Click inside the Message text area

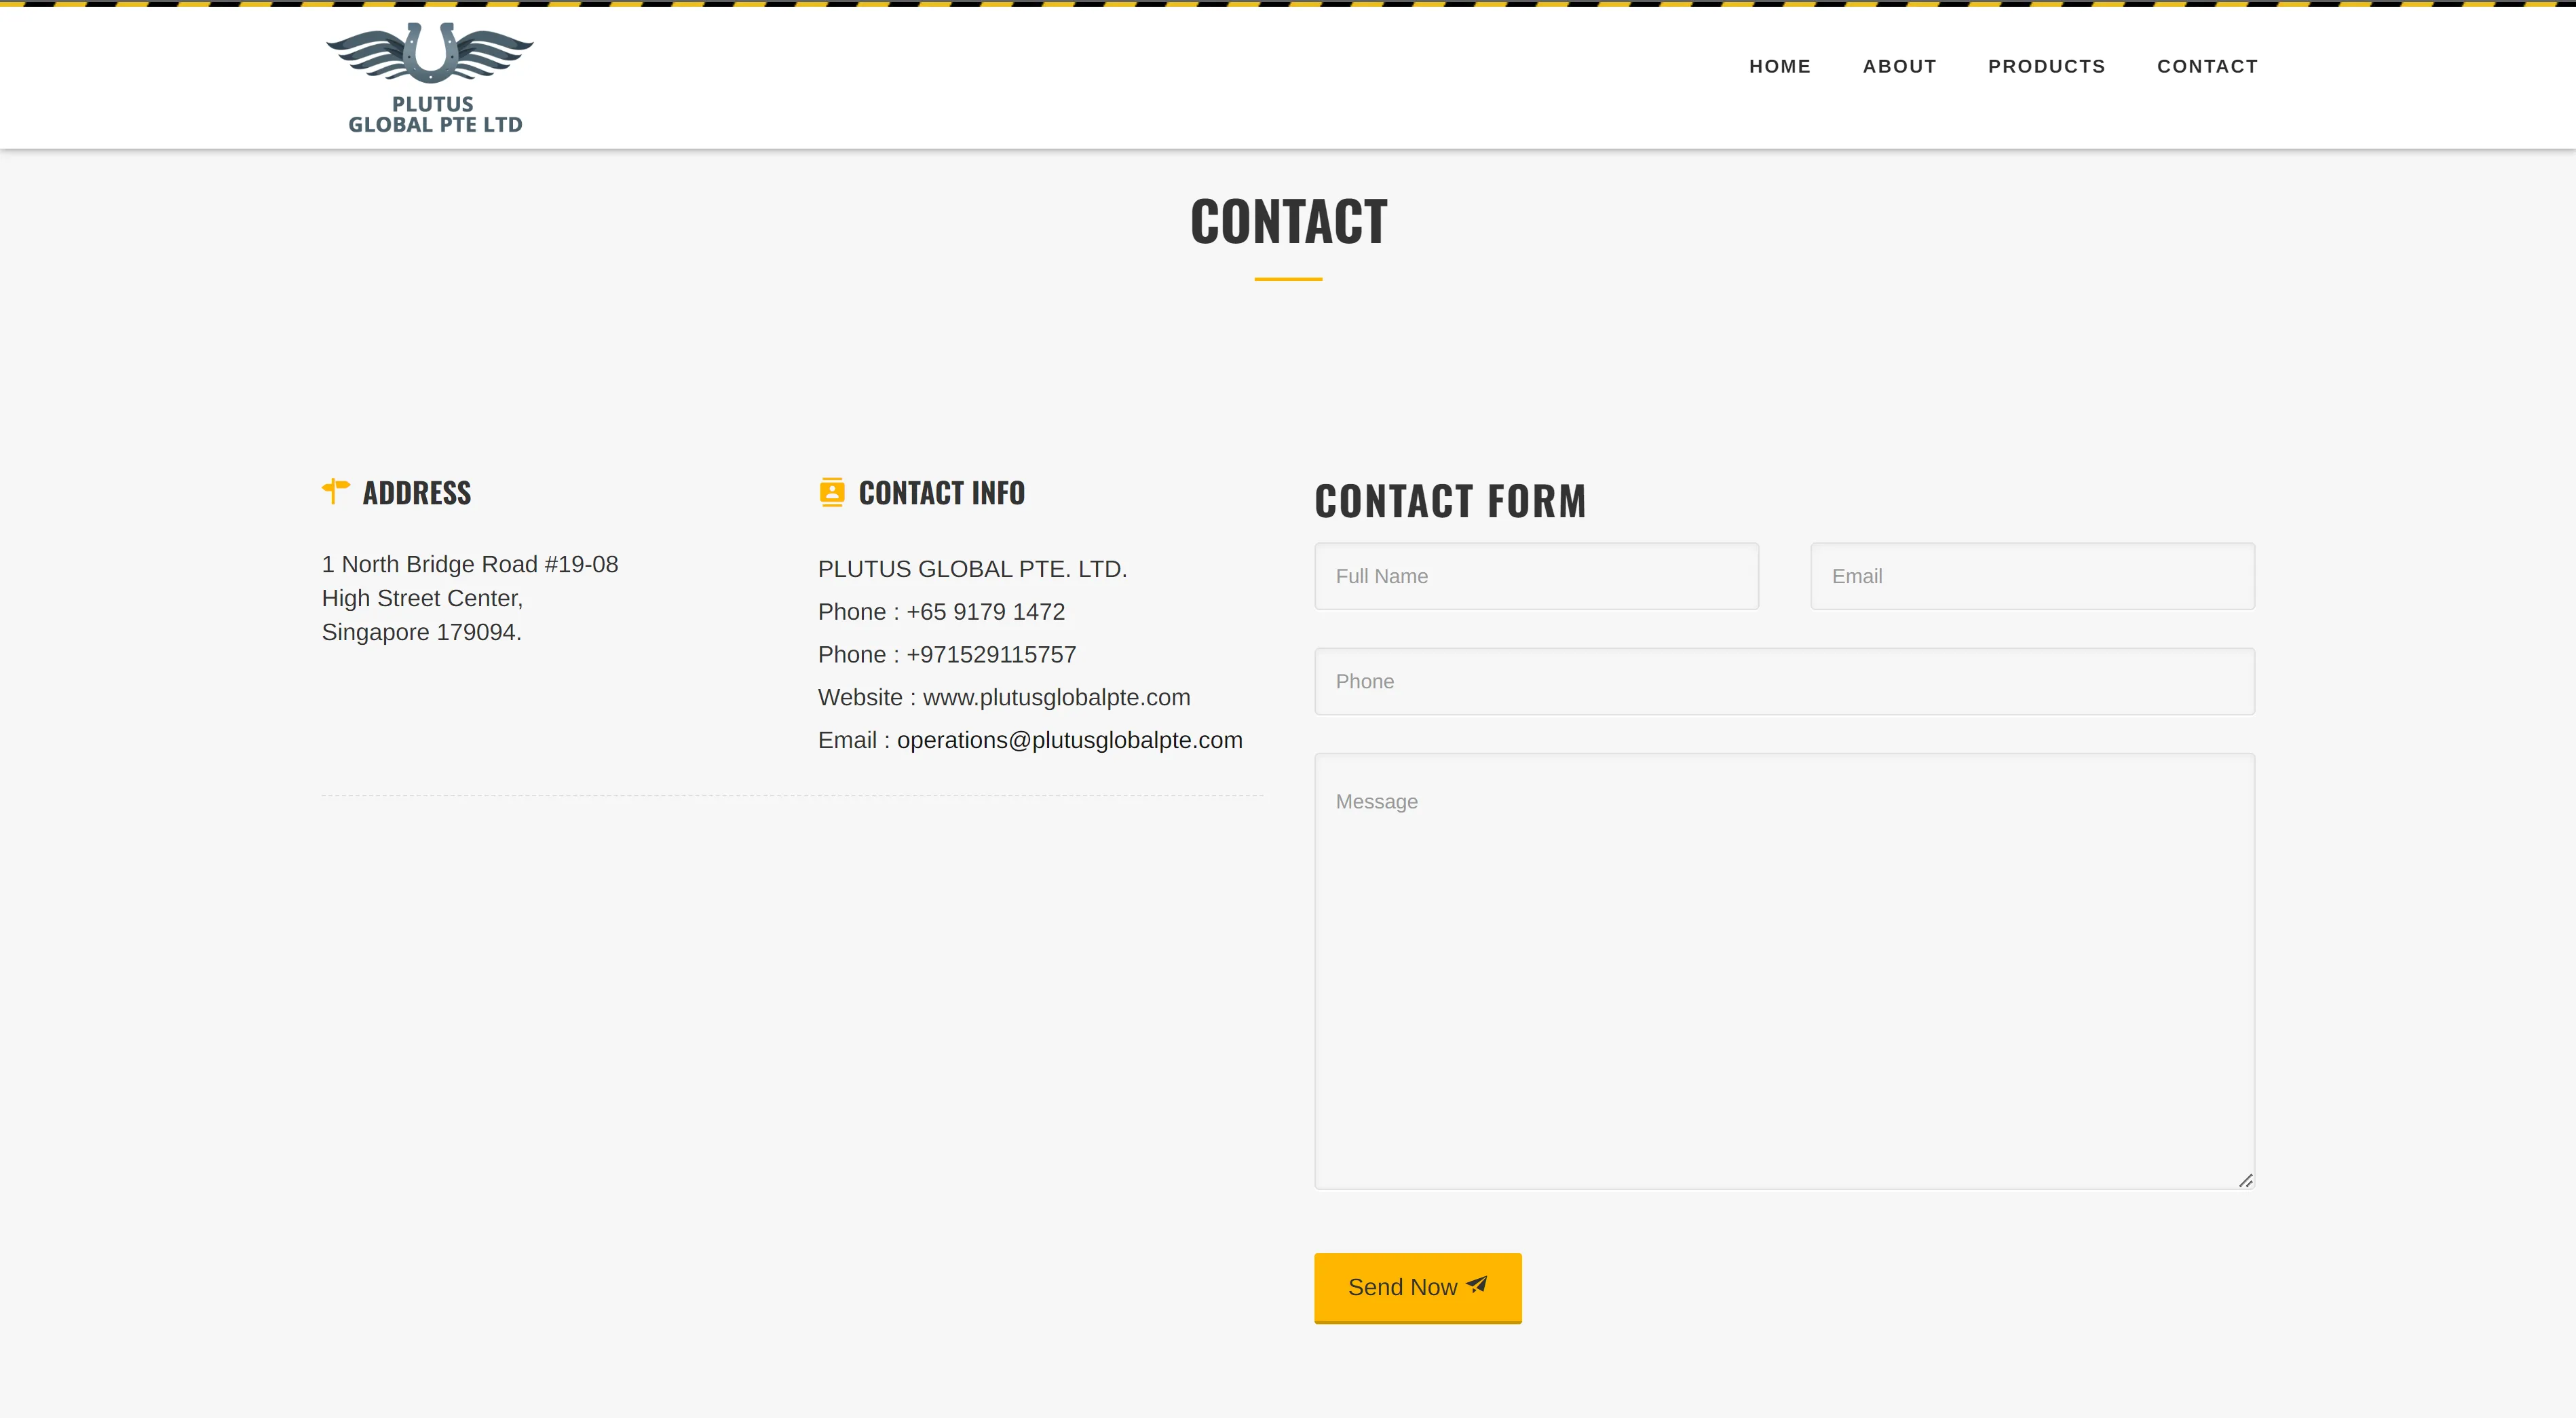click(1784, 971)
